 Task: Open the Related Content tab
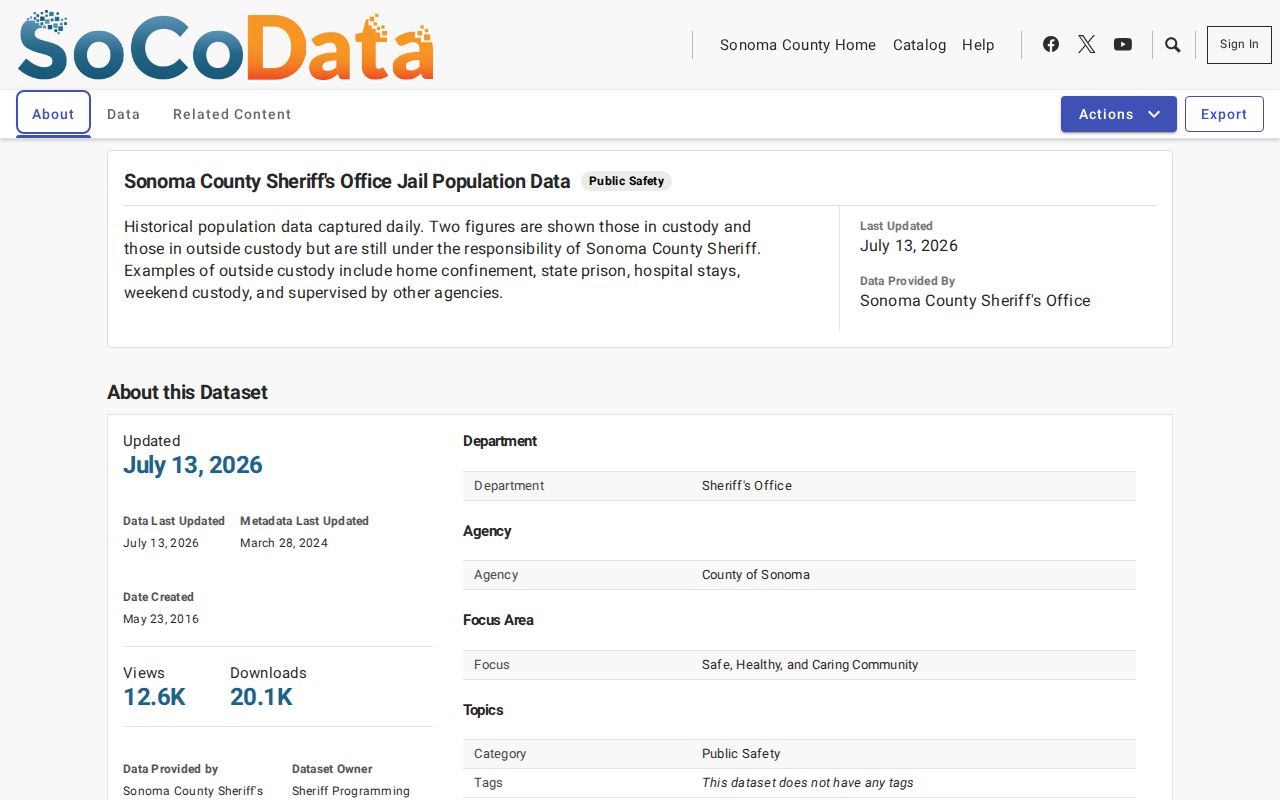pos(232,114)
